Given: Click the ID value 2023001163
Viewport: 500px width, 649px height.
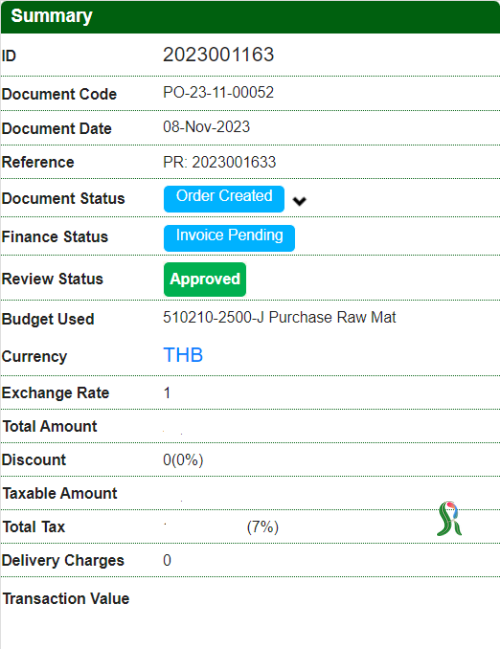Looking at the screenshot, I should click(x=219, y=55).
